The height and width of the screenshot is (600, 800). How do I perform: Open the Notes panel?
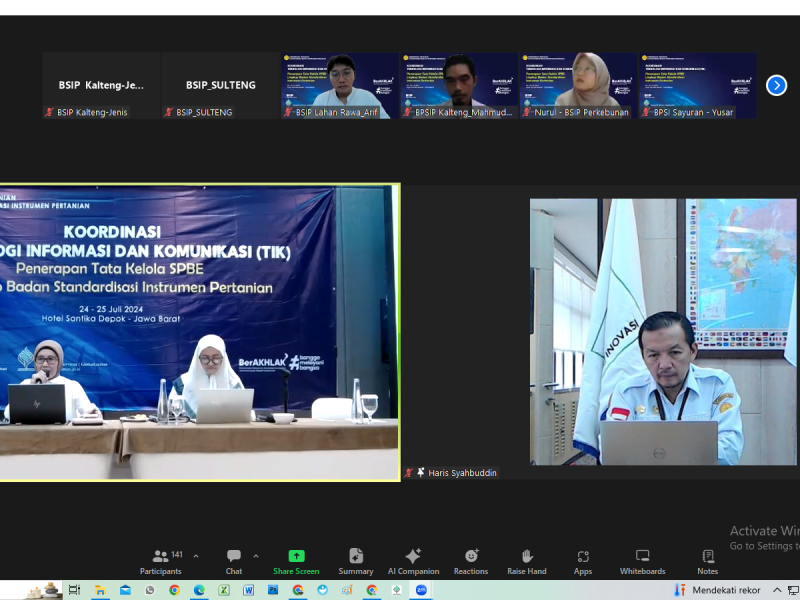click(x=708, y=560)
